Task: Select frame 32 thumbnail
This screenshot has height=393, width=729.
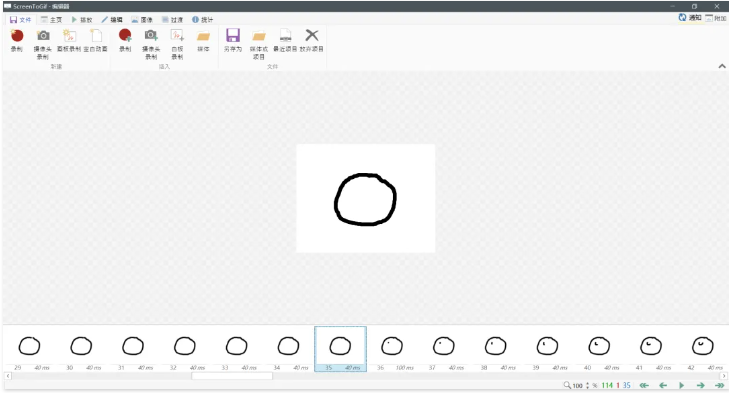Action: point(185,349)
